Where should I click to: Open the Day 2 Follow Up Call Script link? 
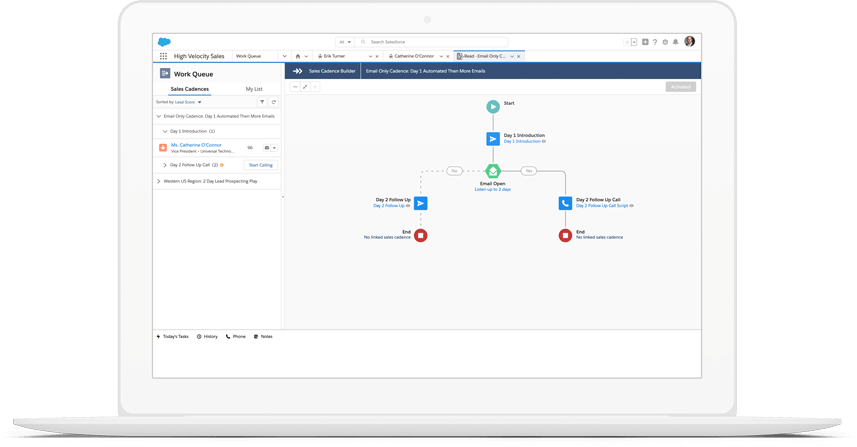602,206
